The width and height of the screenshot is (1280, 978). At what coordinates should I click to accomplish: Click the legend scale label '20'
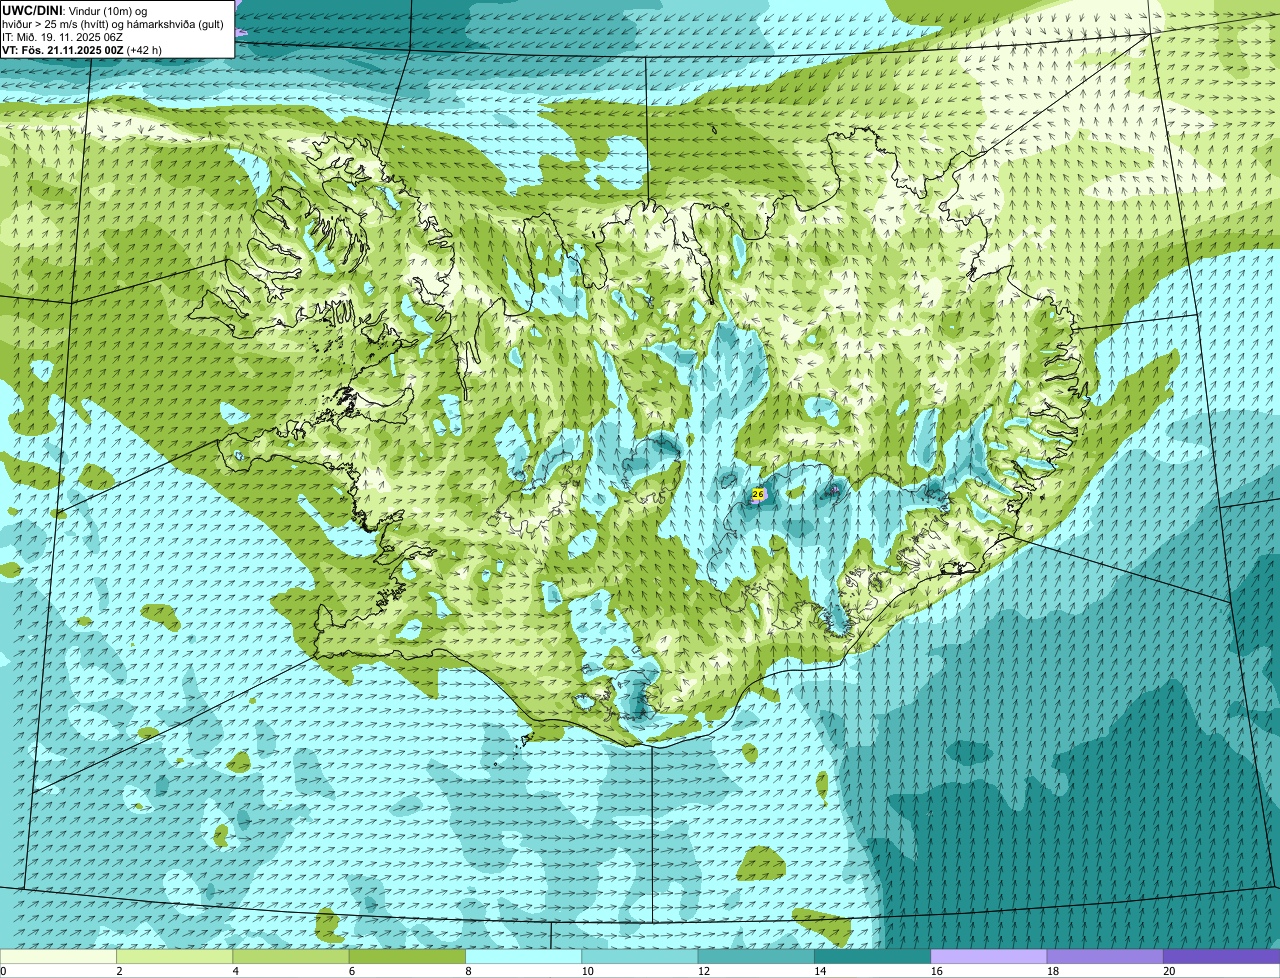point(1169,971)
